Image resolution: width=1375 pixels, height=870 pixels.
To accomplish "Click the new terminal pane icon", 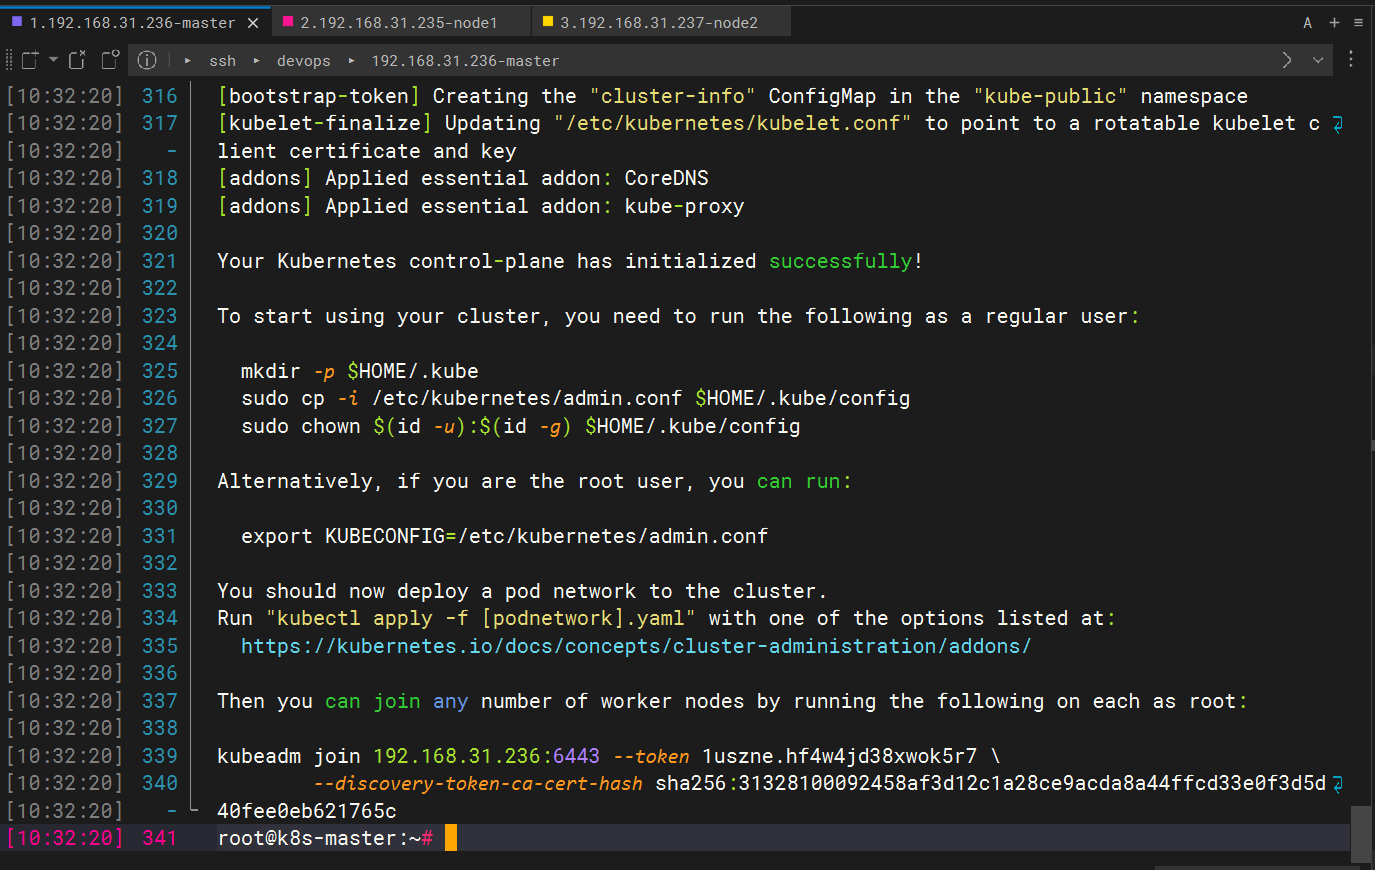I will (x=30, y=60).
